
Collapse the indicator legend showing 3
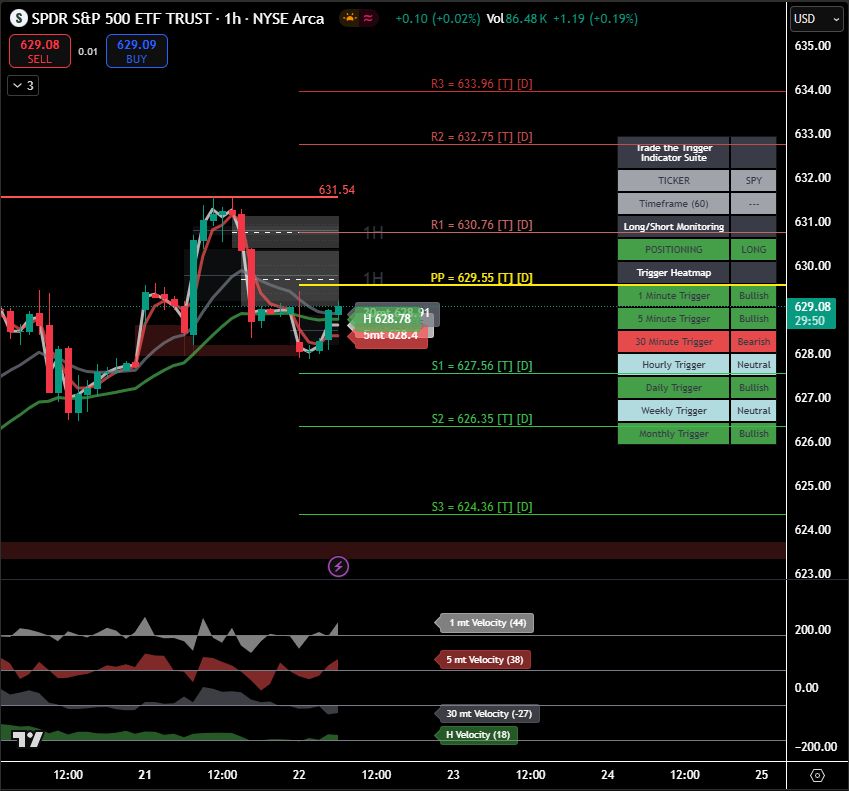click(x=23, y=86)
